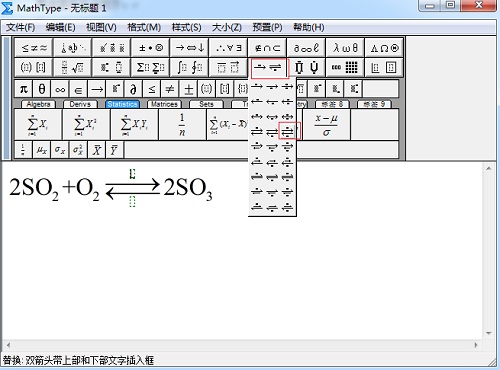The image size is (500, 370).
Task: Open the relational symbols palette (≤≠≈)
Action: pyautogui.click(x=34, y=48)
